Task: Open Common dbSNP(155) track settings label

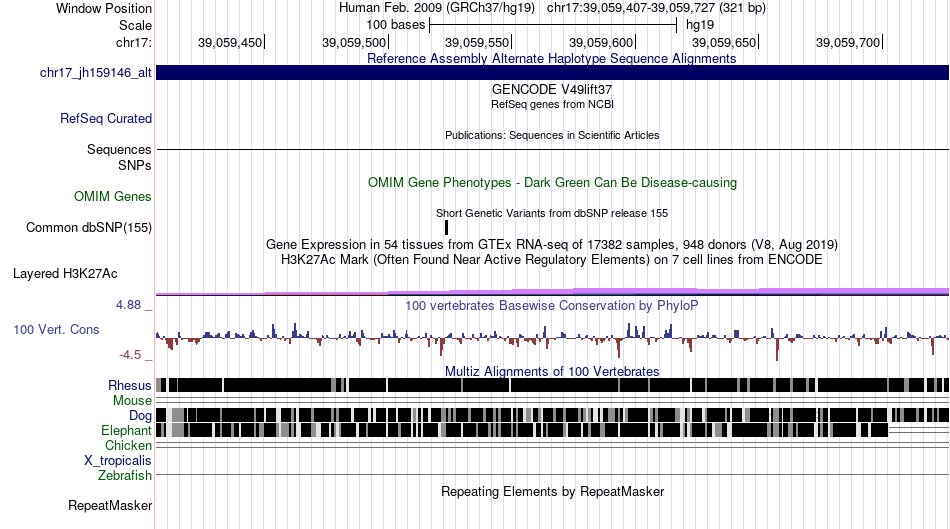Action: 89,227
